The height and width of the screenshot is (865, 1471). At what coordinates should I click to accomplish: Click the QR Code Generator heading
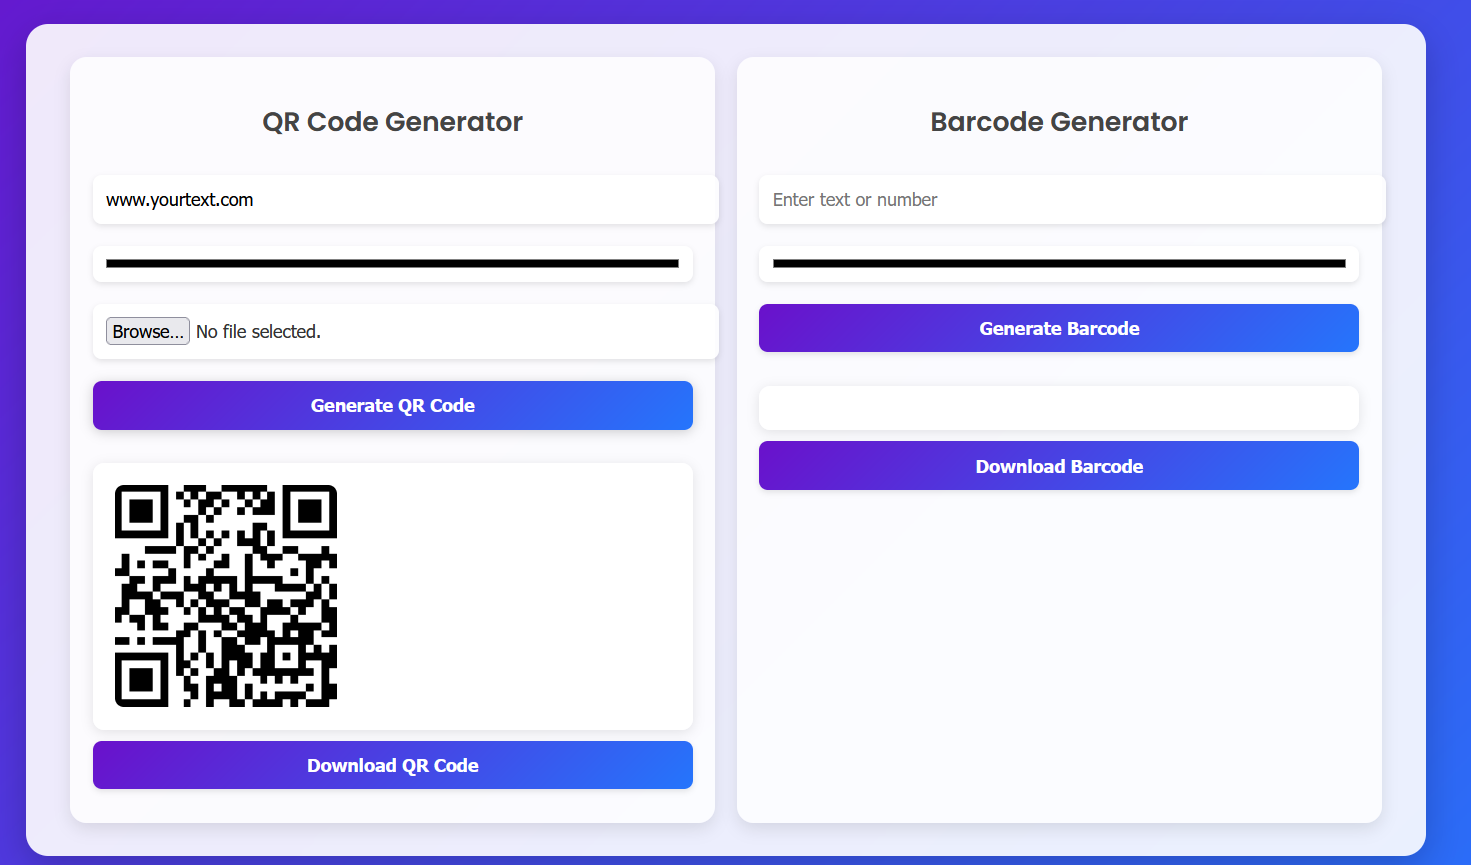(x=393, y=122)
